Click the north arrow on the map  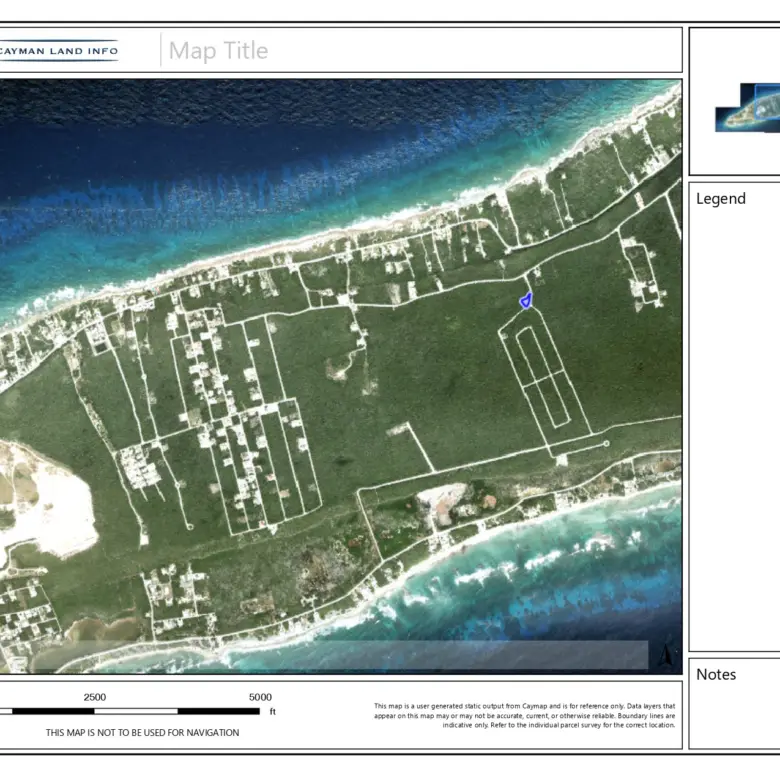click(665, 655)
